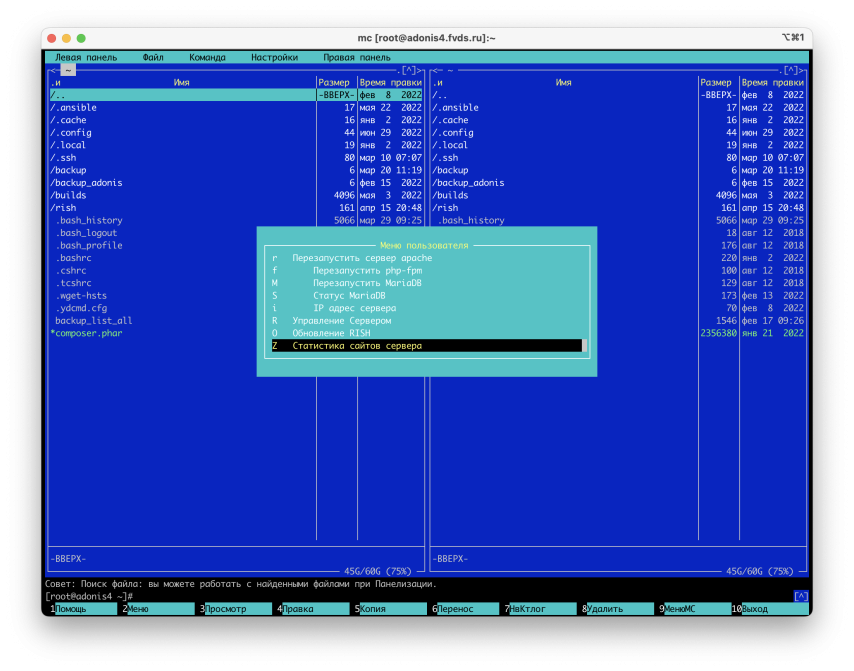Image resolution: width=854 pixels, height=671 pixels.
Task: Click right panel back arrow <
Action: 435,70
